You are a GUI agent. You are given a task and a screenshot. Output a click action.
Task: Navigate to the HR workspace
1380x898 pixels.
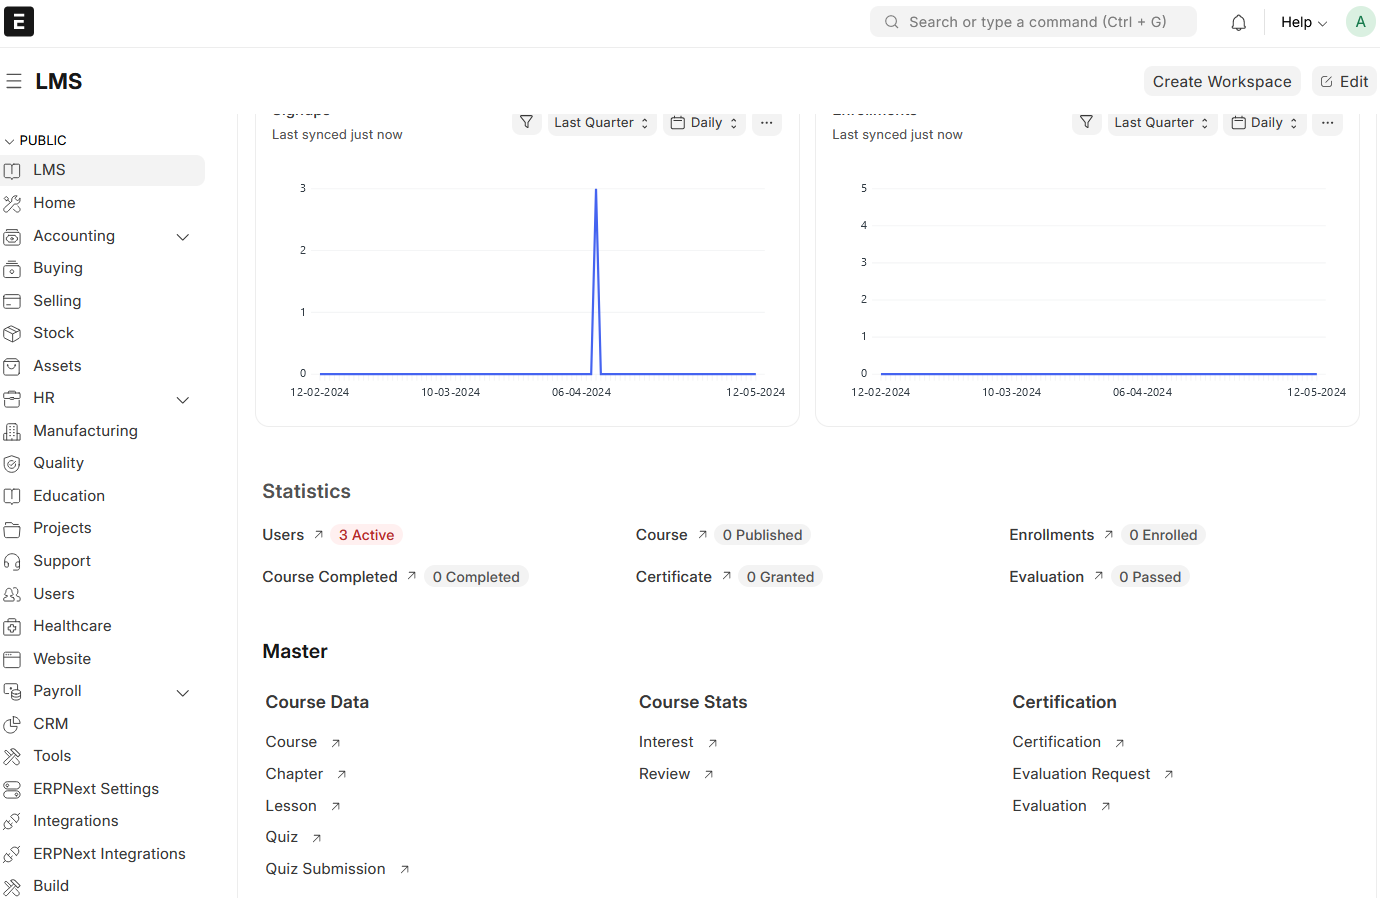(44, 398)
